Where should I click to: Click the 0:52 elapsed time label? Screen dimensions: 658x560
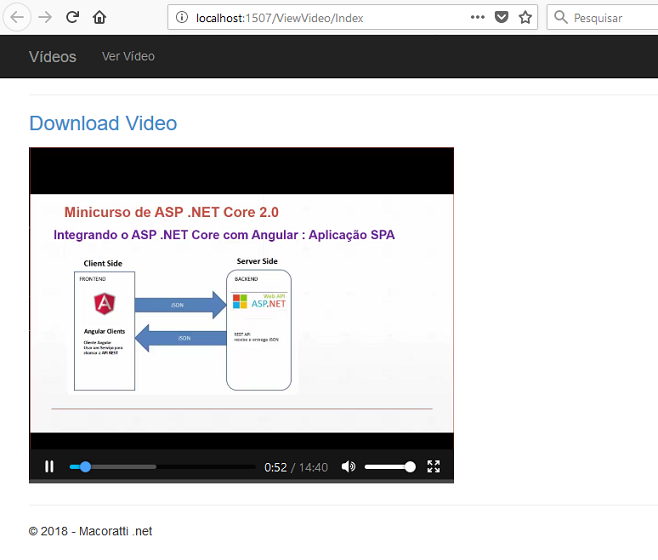point(275,467)
